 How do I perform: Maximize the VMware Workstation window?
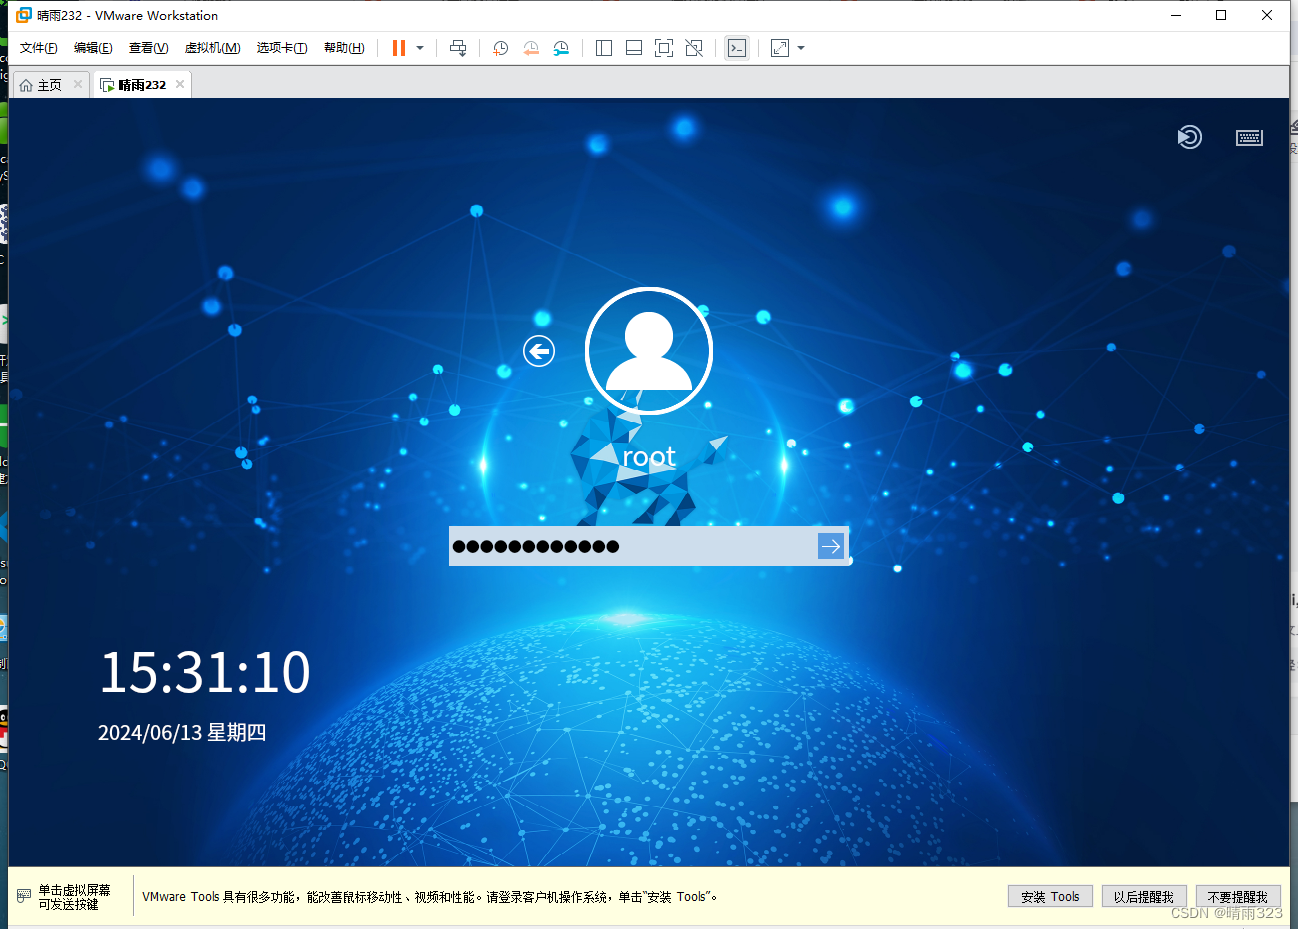(x=1221, y=15)
